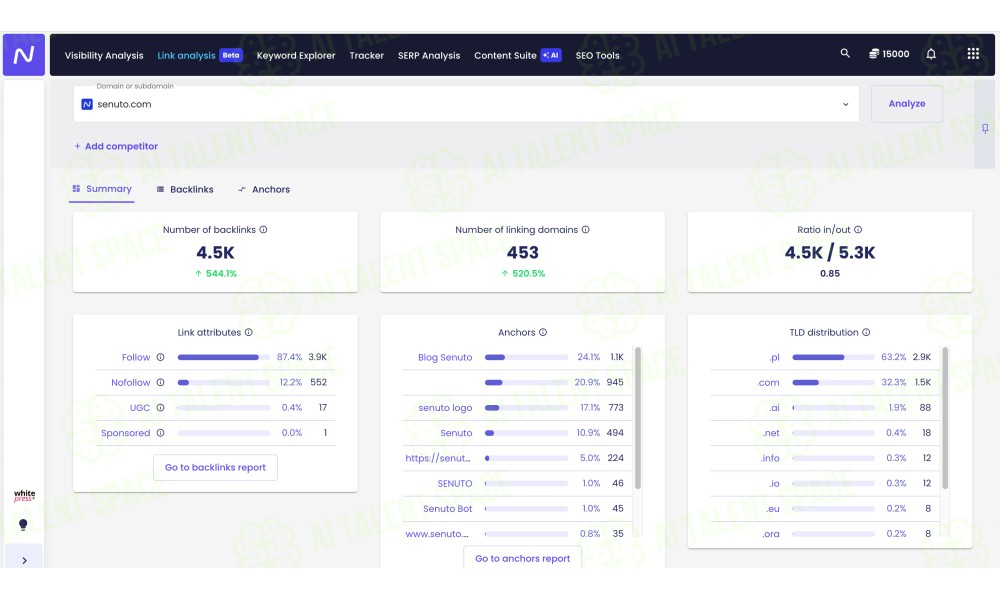Click the Beta badge next to Link analysis
This screenshot has width=1000, height=600.
pyautogui.click(x=231, y=55)
